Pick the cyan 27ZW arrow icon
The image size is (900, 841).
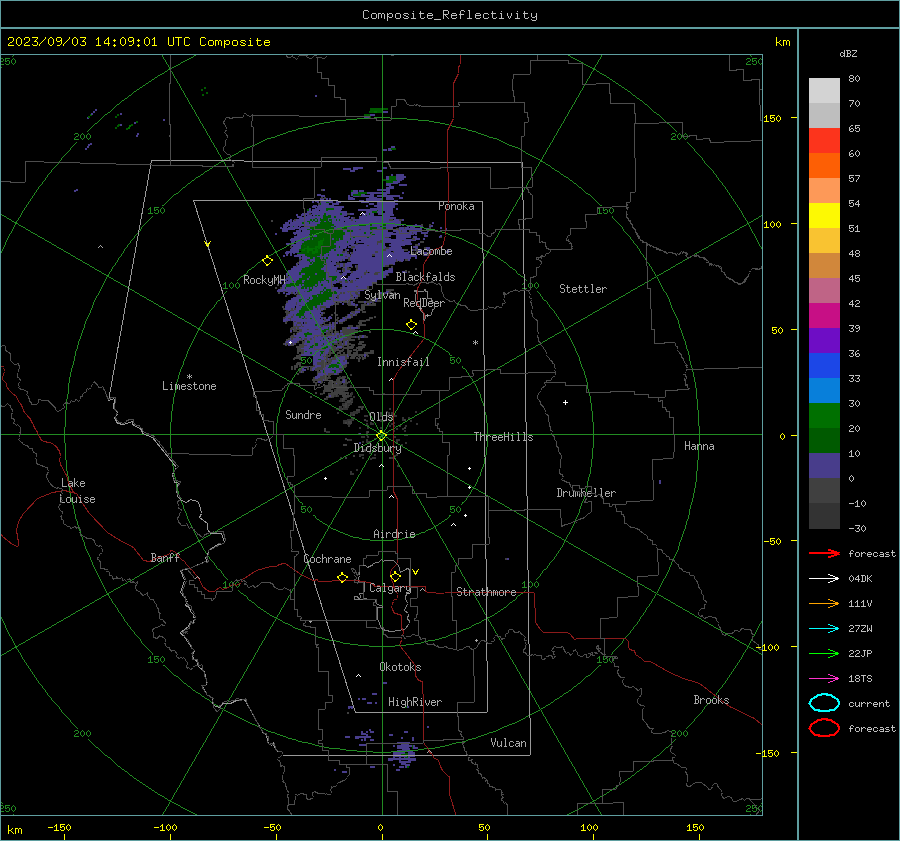[x=824, y=629]
